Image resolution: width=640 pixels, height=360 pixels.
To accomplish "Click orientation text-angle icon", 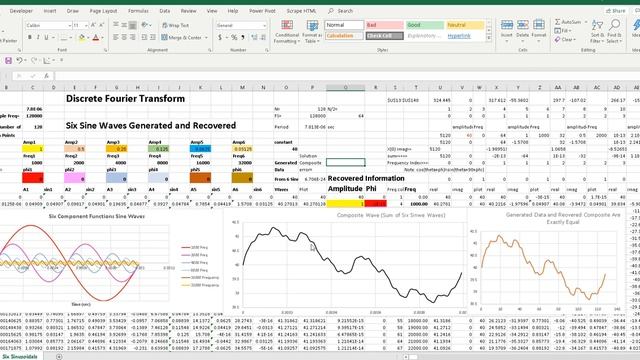I will coord(144,25).
